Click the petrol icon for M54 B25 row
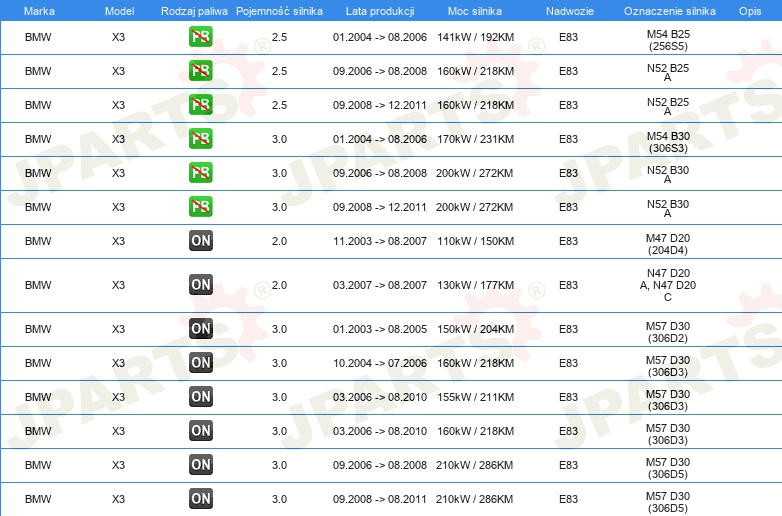This screenshot has width=782, height=516. (200, 37)
